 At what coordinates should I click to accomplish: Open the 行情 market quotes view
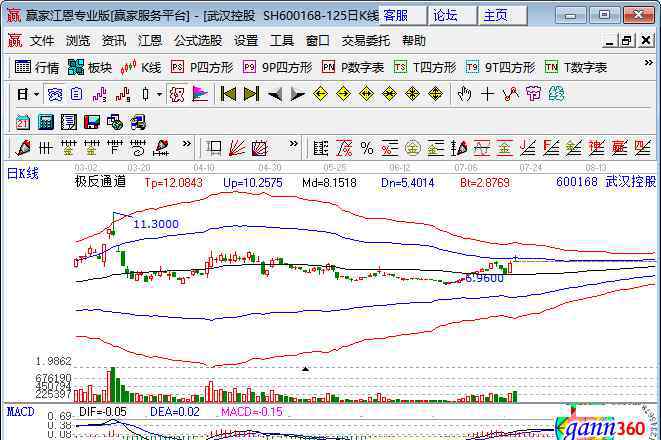point(37,67)
